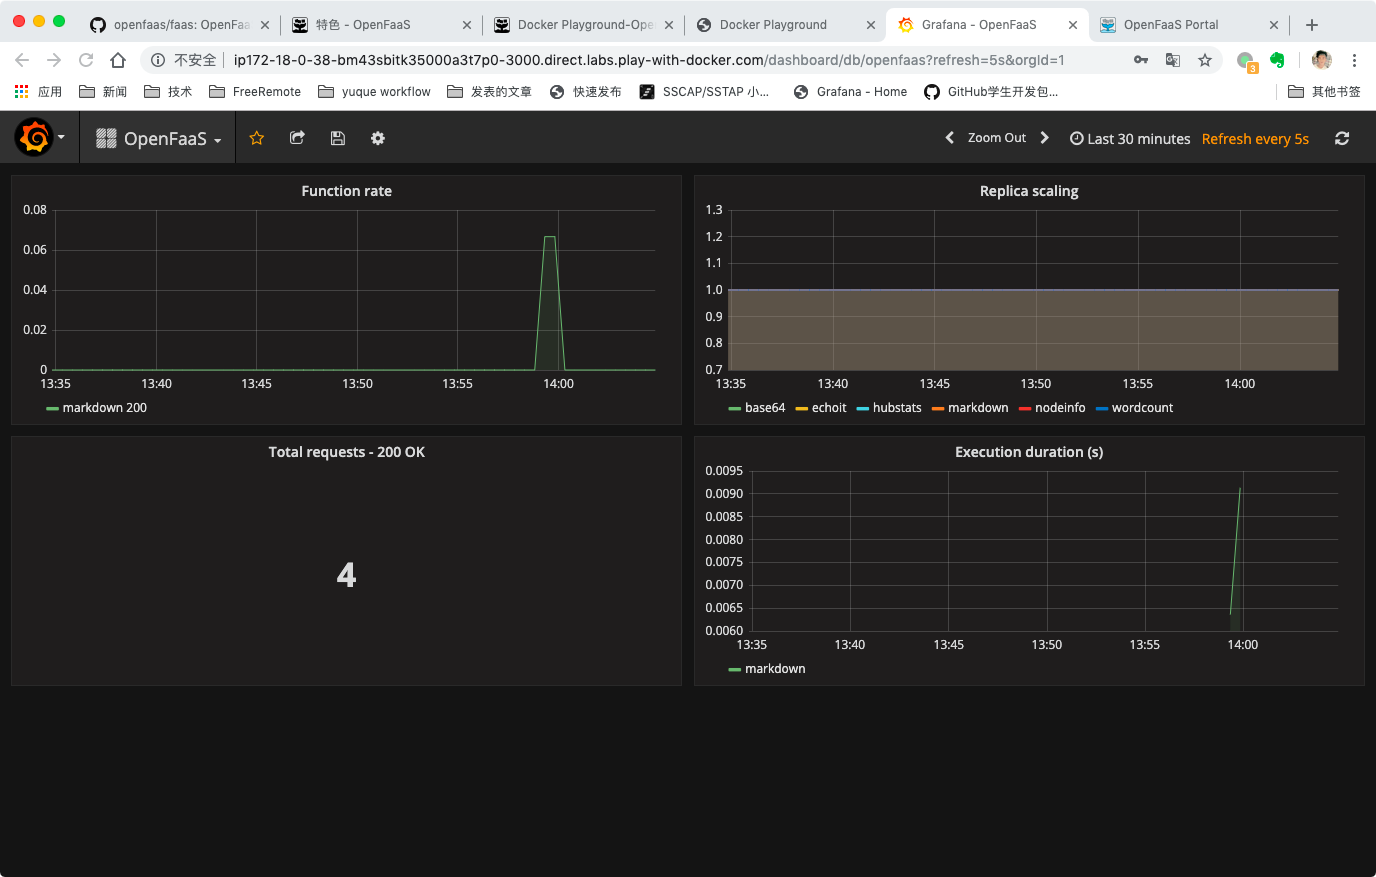Click inside the Replica scaling shaded area
This screenshot has height=877, width=1376.
[x=1033, y=330]
